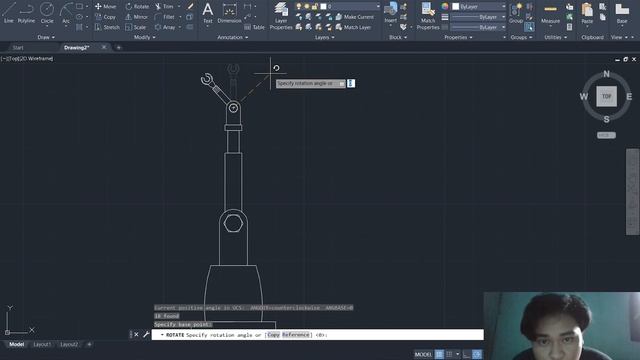Close the command line with X button
Image resolution: width=640 pixels, height=360 pixels.
(x=136, y=335)
